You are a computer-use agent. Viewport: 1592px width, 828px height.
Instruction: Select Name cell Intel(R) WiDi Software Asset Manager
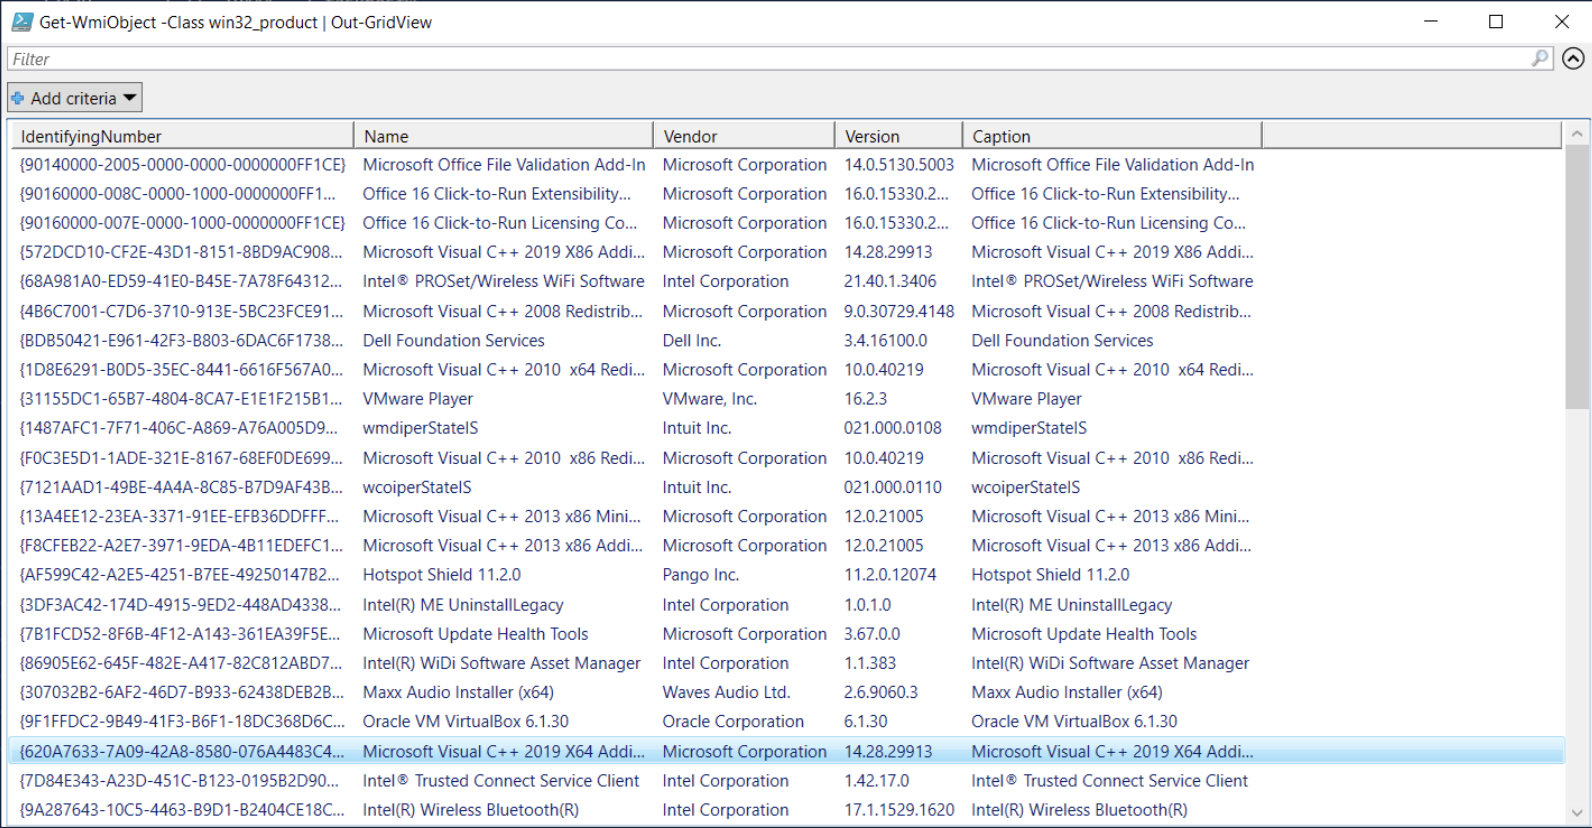coord(501,663)
